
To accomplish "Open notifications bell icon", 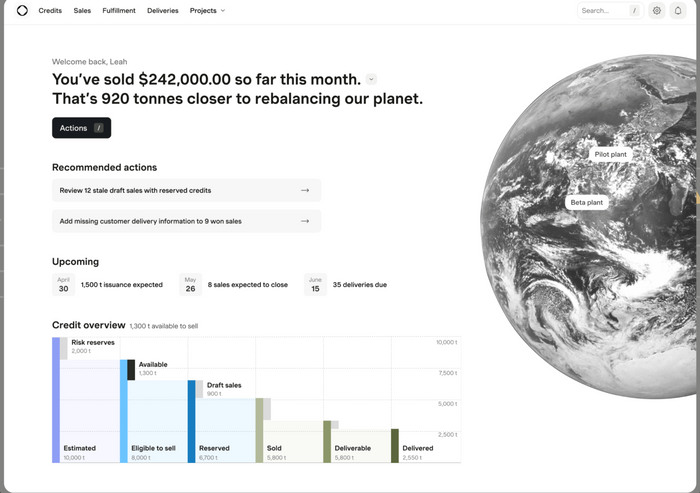I will pos(678,11).
